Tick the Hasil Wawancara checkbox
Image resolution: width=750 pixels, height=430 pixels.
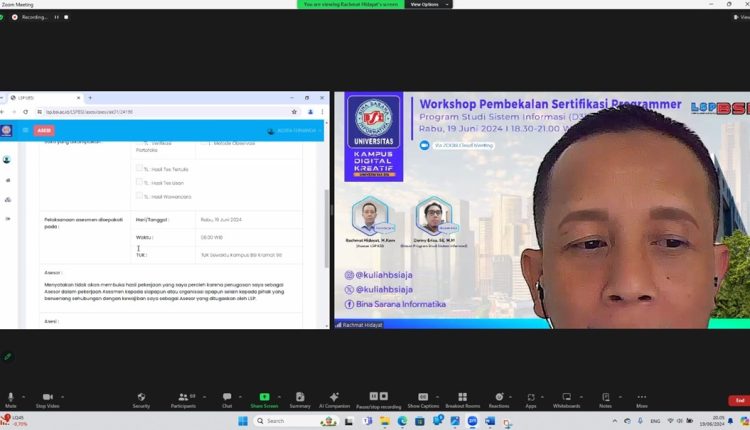click(x=139, y=195)
